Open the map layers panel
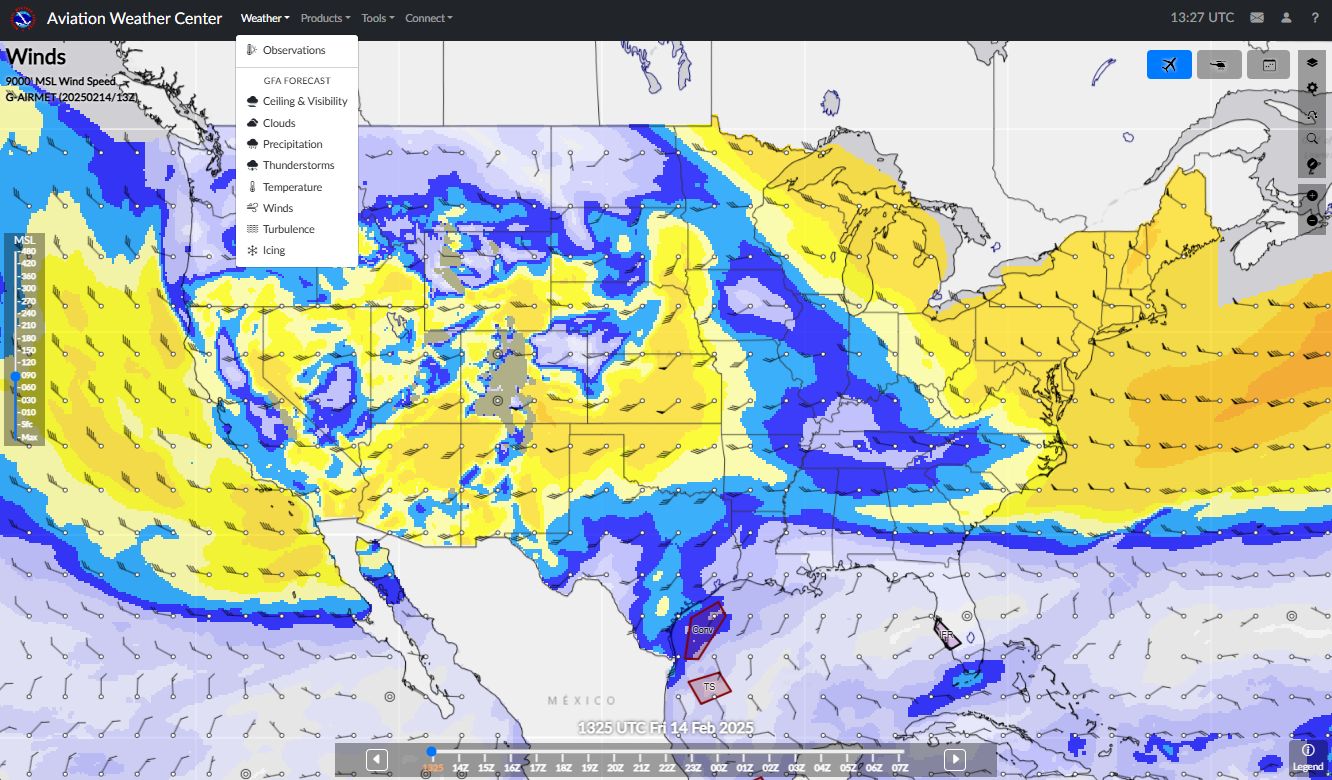This screenshot has height=780, width=1332. (1312, 63)
